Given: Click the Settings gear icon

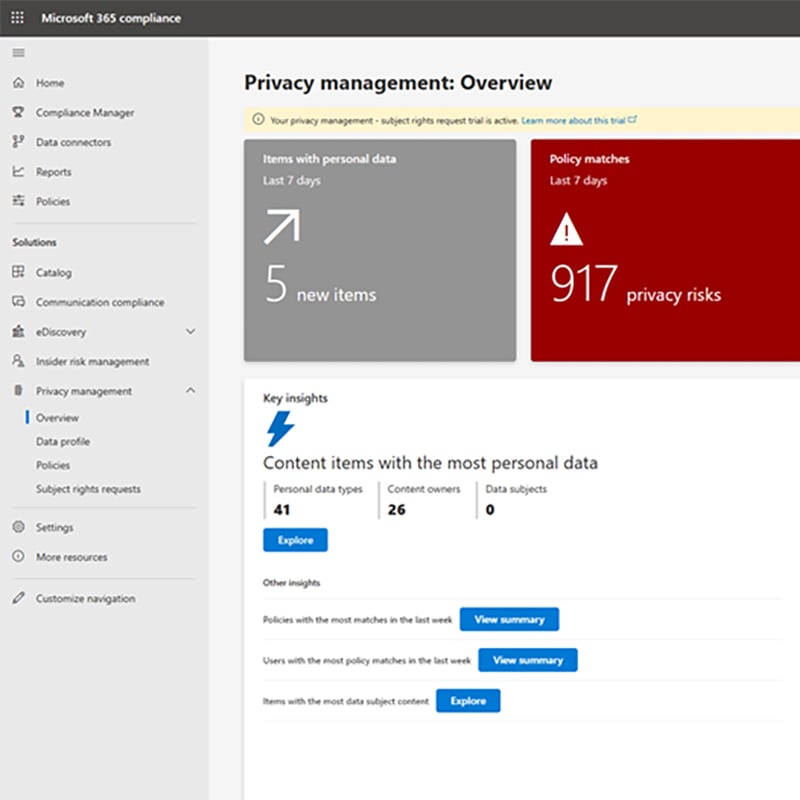Looking at the screenshot, I should pyautogui.click(x=18, y=527).
